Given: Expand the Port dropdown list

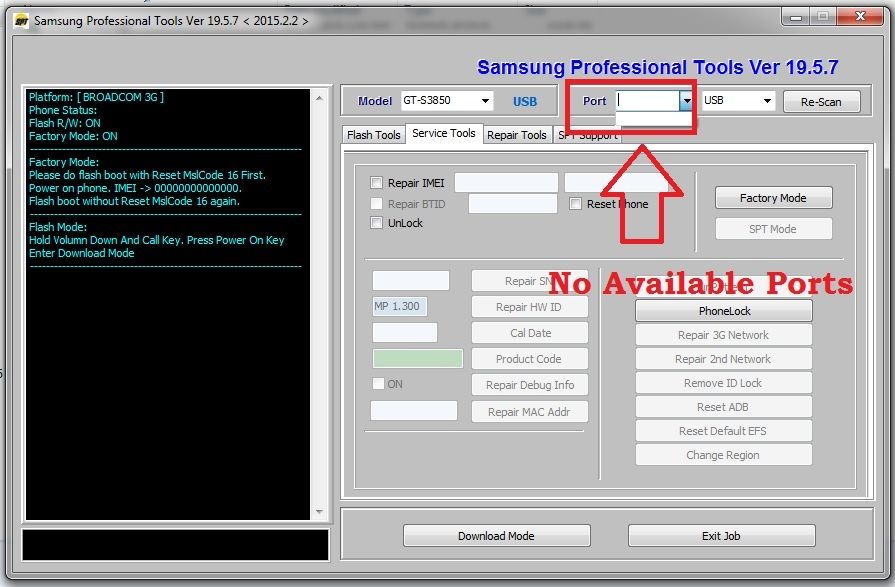Looking at the screenshot, I should [686, 101].
